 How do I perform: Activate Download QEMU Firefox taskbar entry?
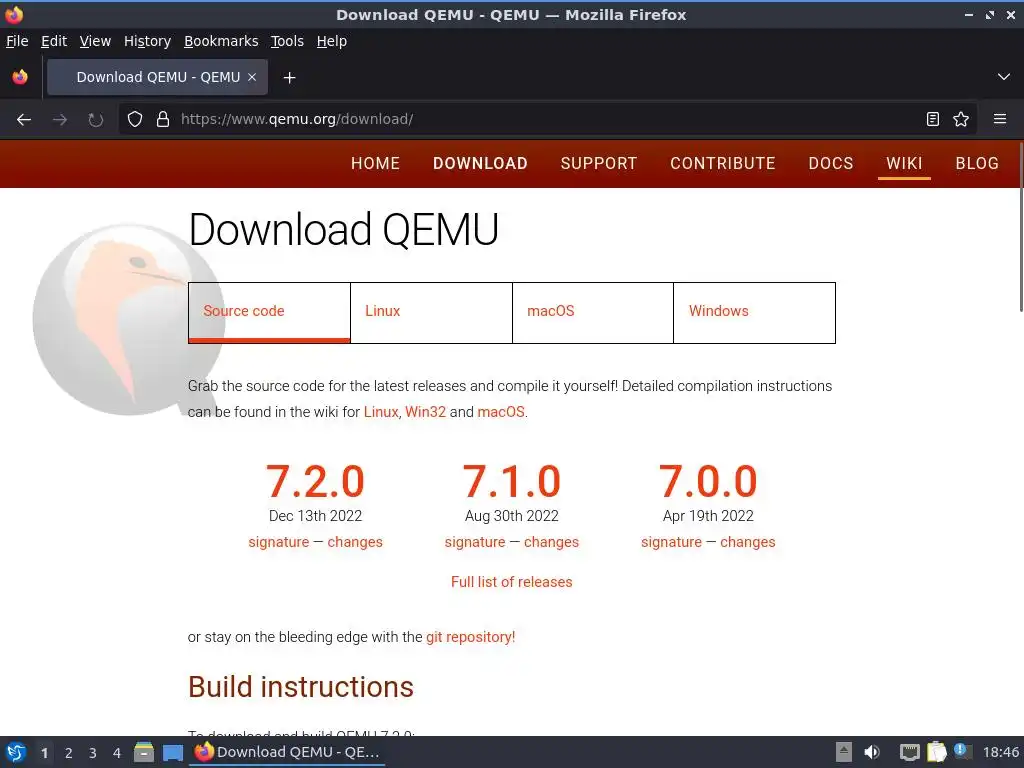[x=287, y=752]
